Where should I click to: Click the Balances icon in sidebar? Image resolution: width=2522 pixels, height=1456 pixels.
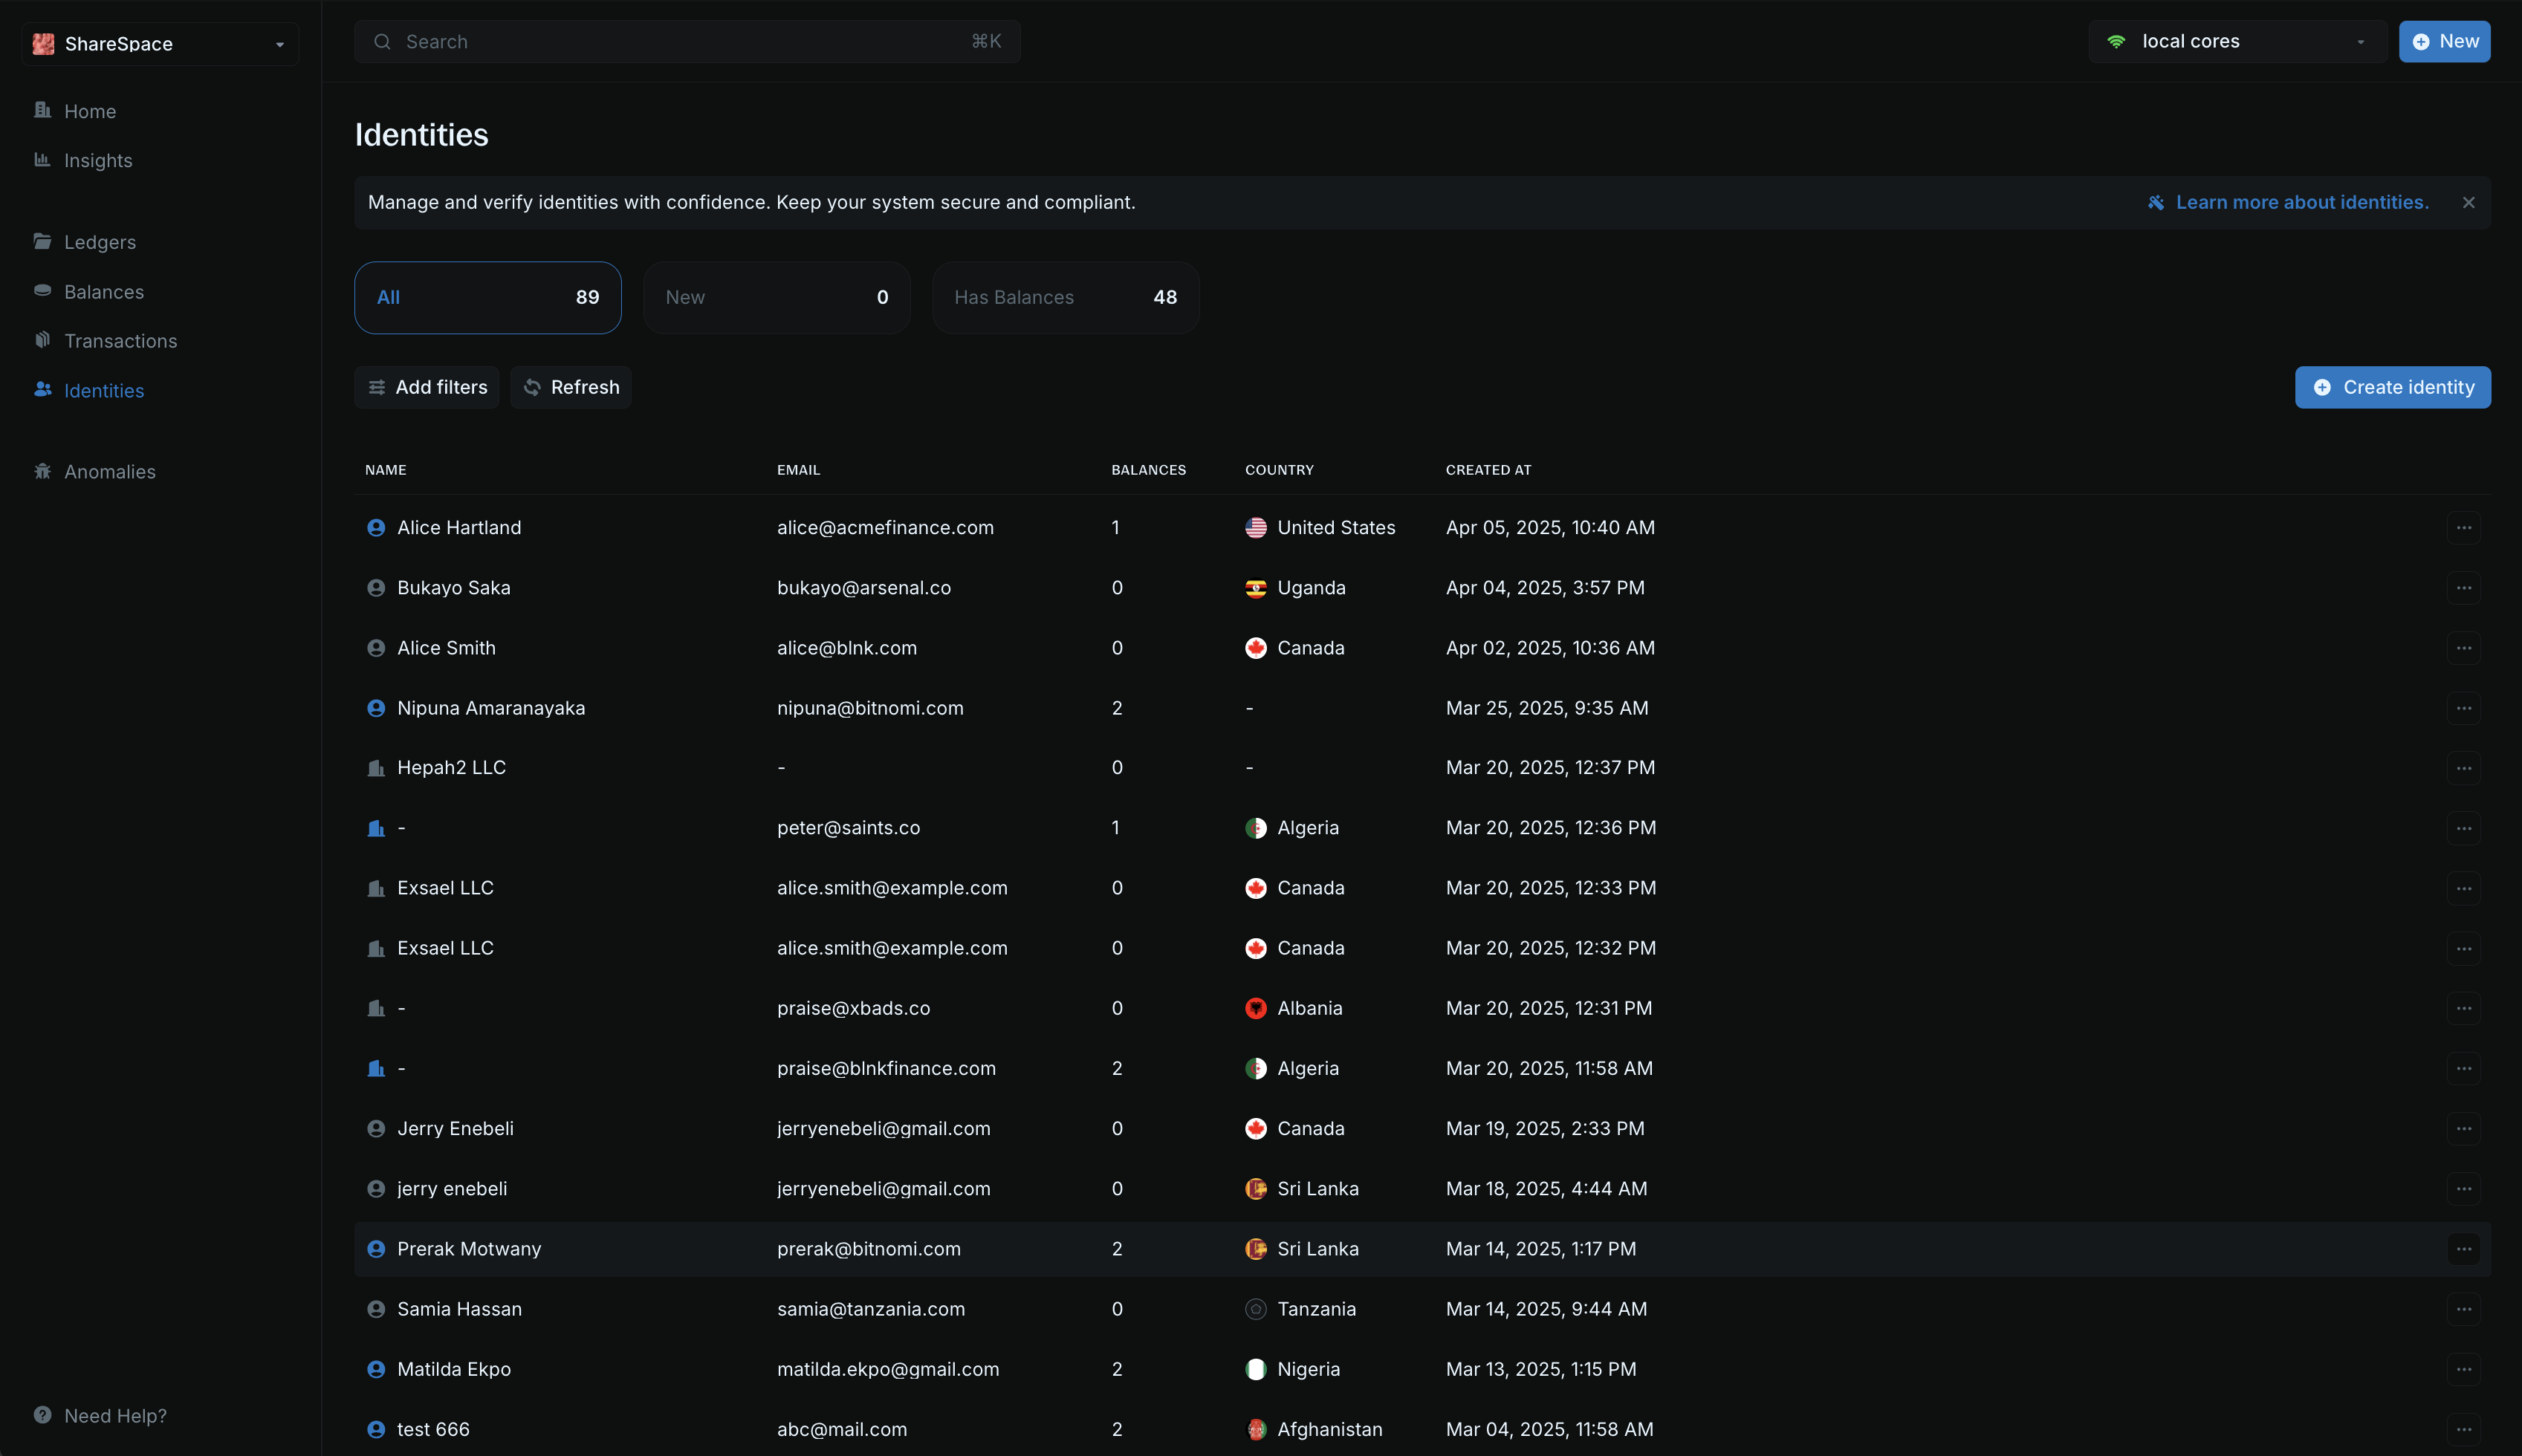coord(43,291)
